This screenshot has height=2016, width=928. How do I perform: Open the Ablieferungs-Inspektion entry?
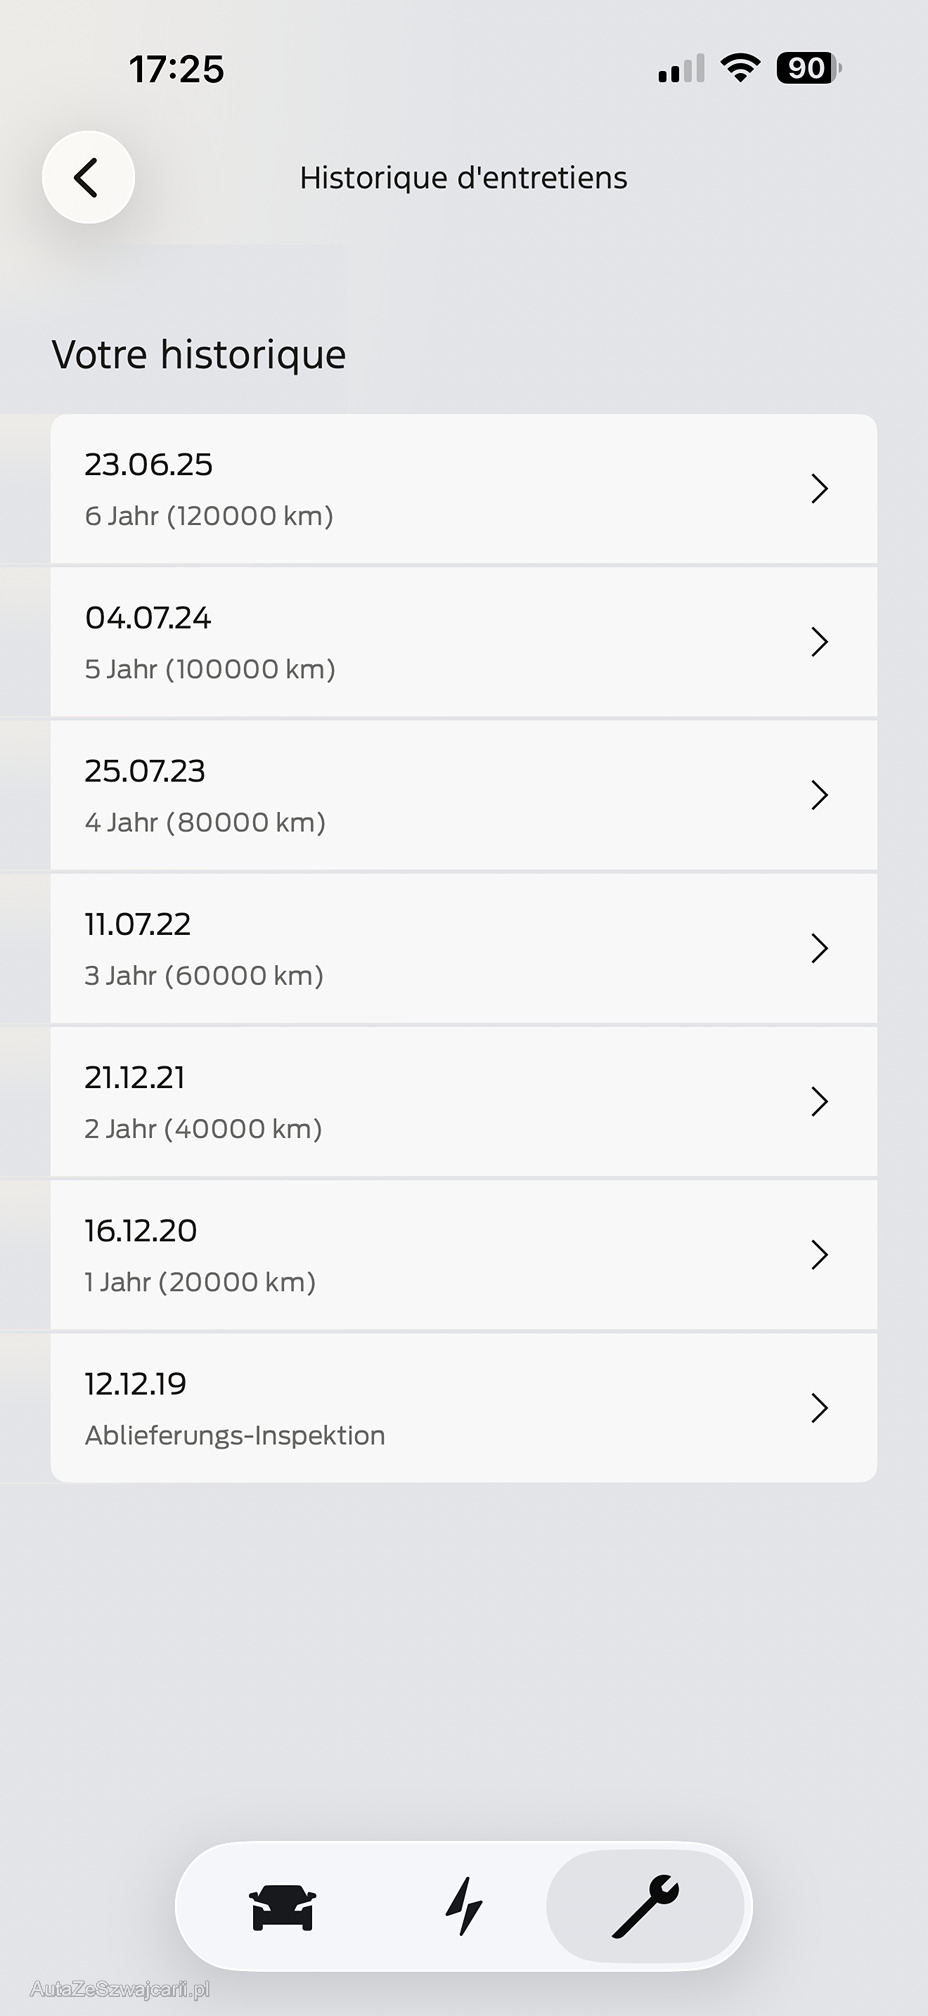[235, 1435]
